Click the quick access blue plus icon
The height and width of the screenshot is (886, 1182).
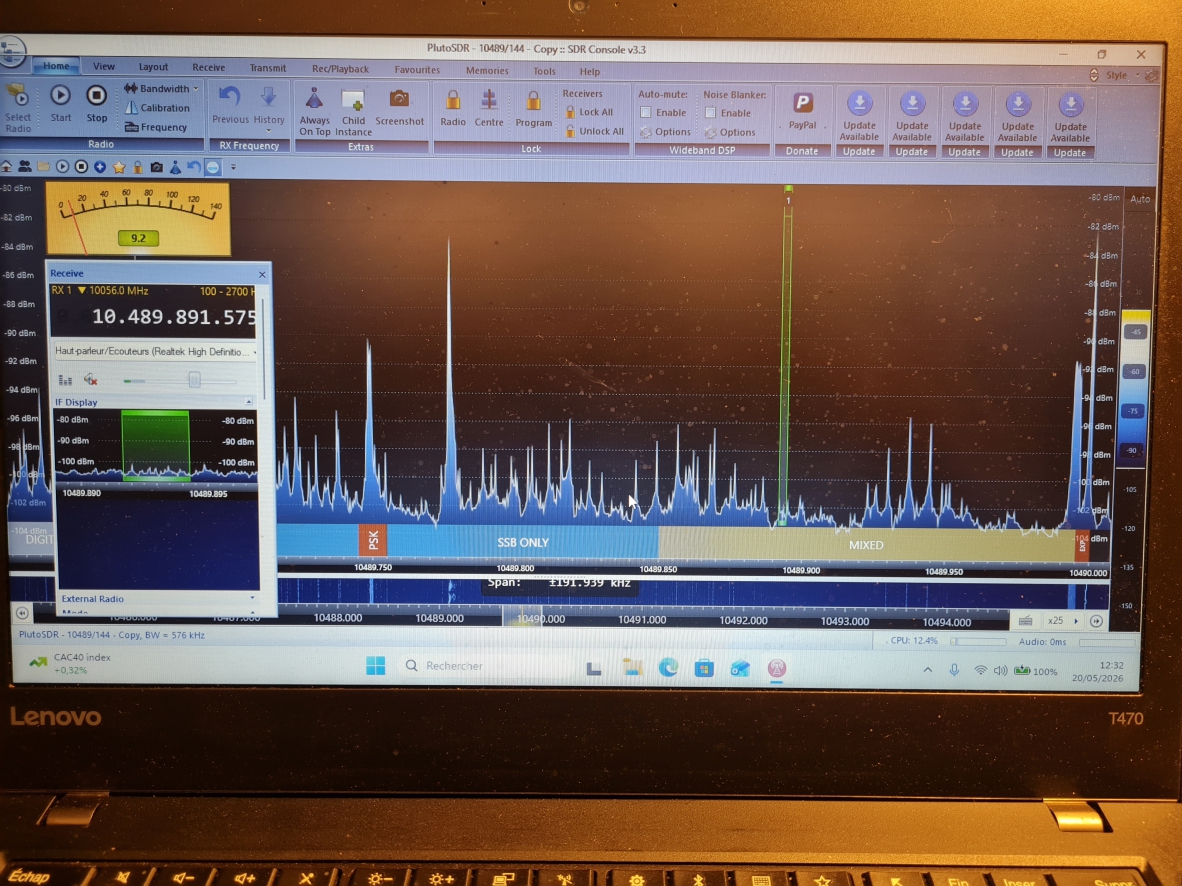coord(100,167)
